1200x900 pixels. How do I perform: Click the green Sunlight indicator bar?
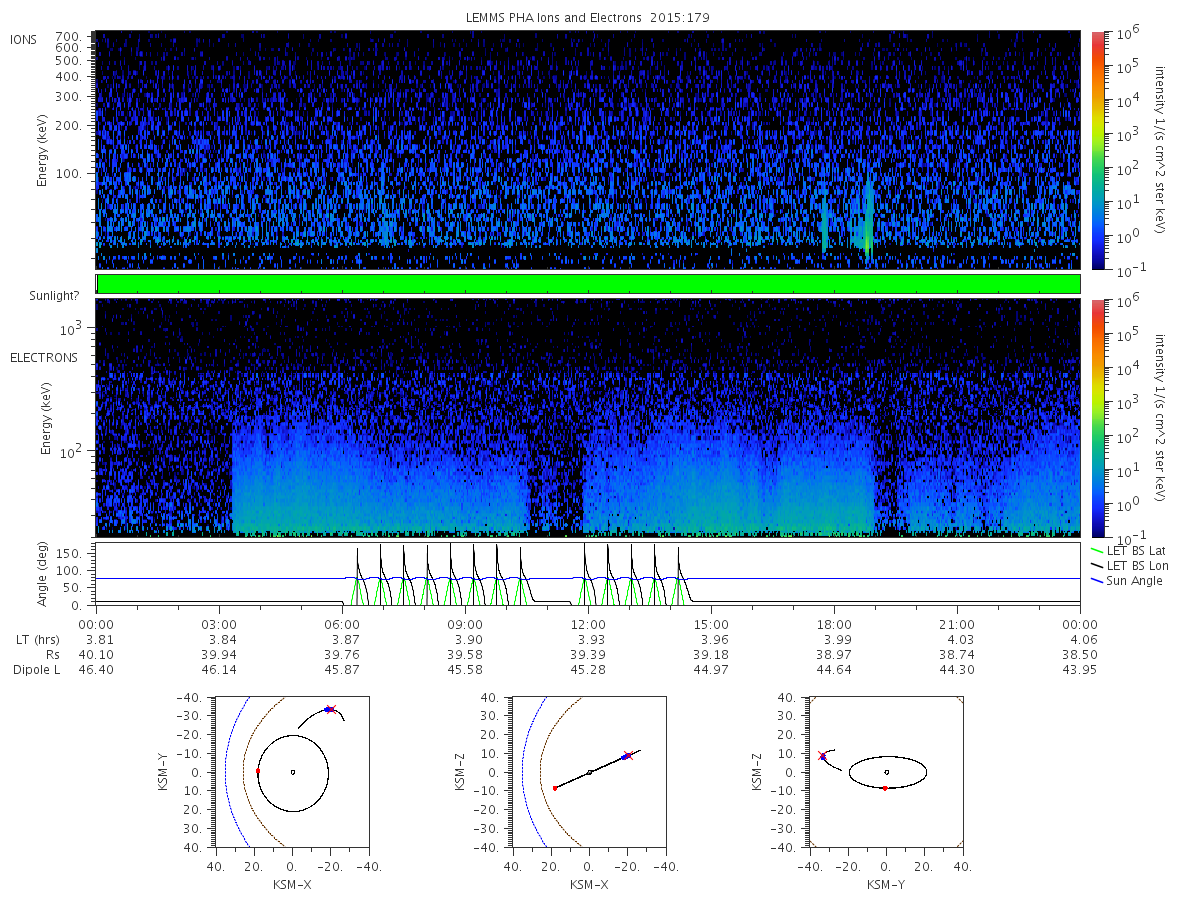point(588,284)
